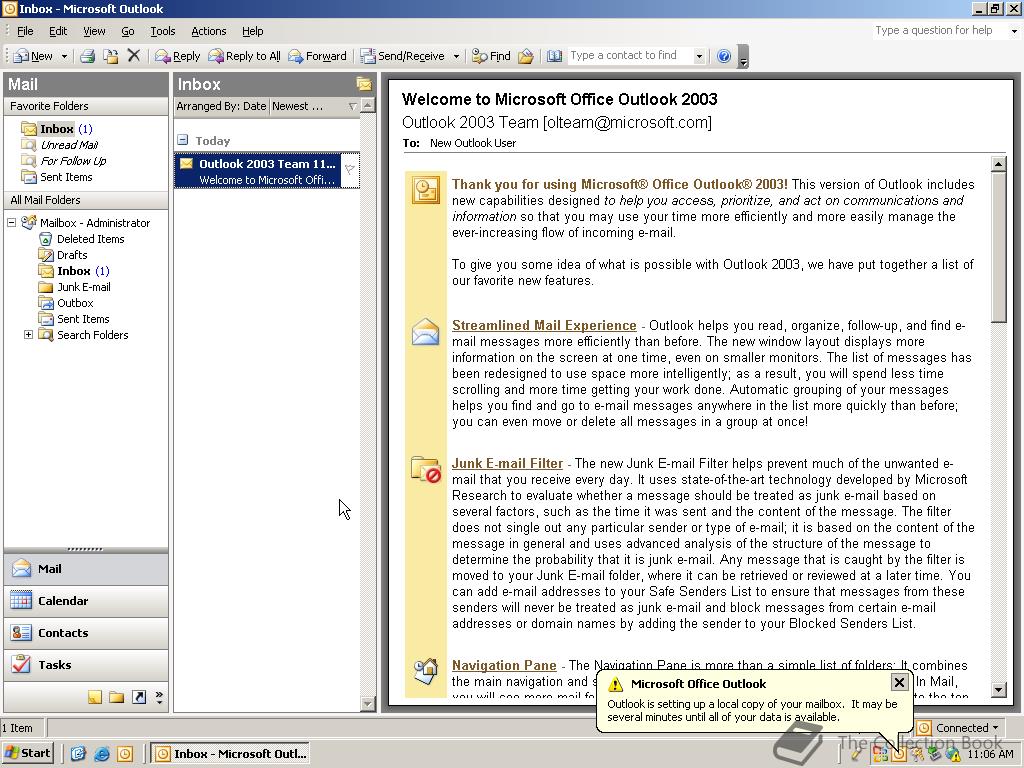Click the reading pane scrollbar down arrow
This screenshot has height=768, width=1024.
[998, 689]
